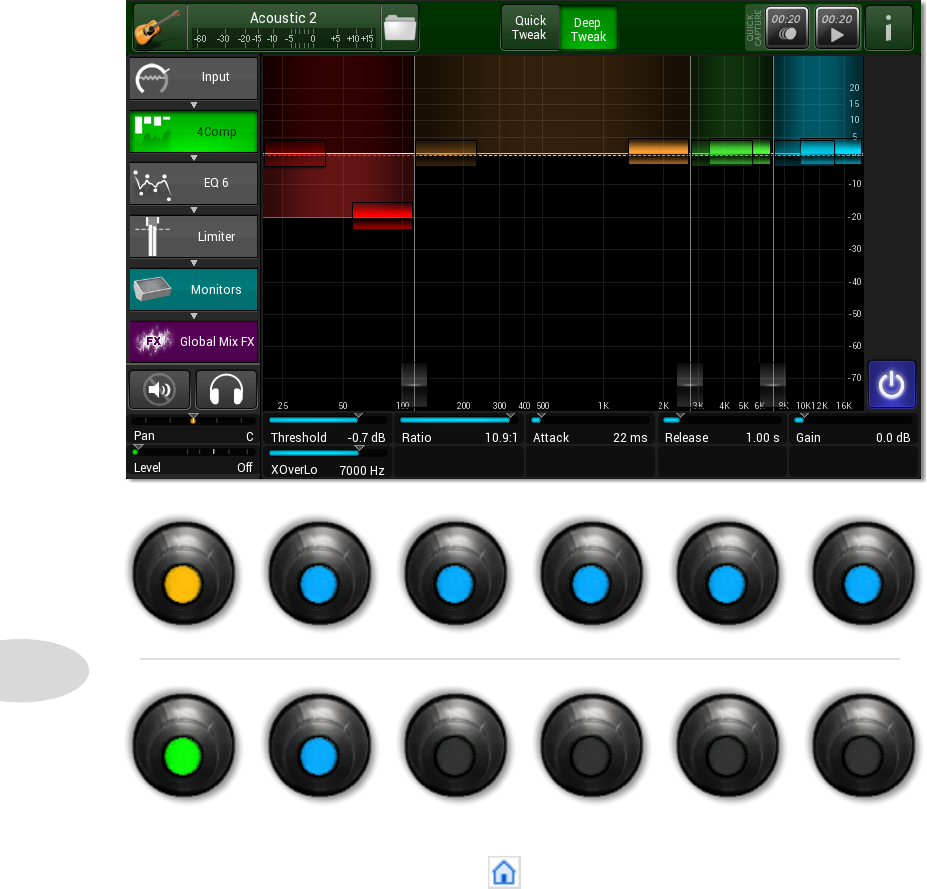Click the XOverLo value 7000 Hz
Screen dimensions: 927x889
point(362,471)
